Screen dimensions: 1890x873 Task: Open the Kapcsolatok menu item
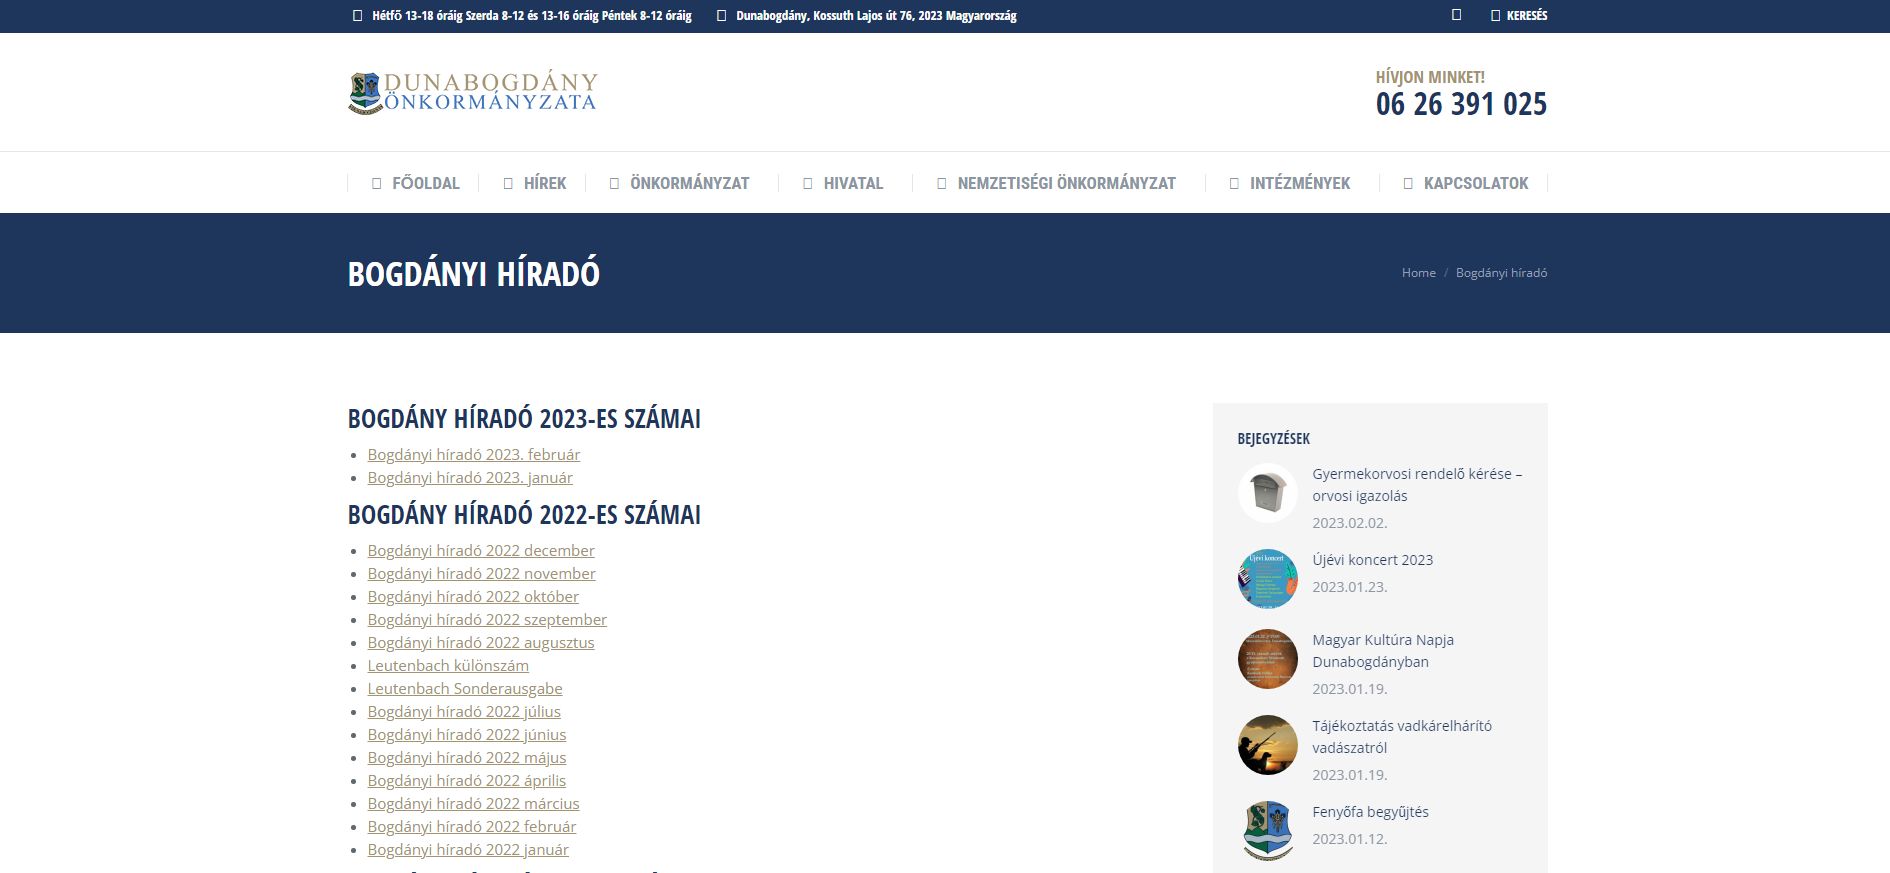coord(1466,183)
